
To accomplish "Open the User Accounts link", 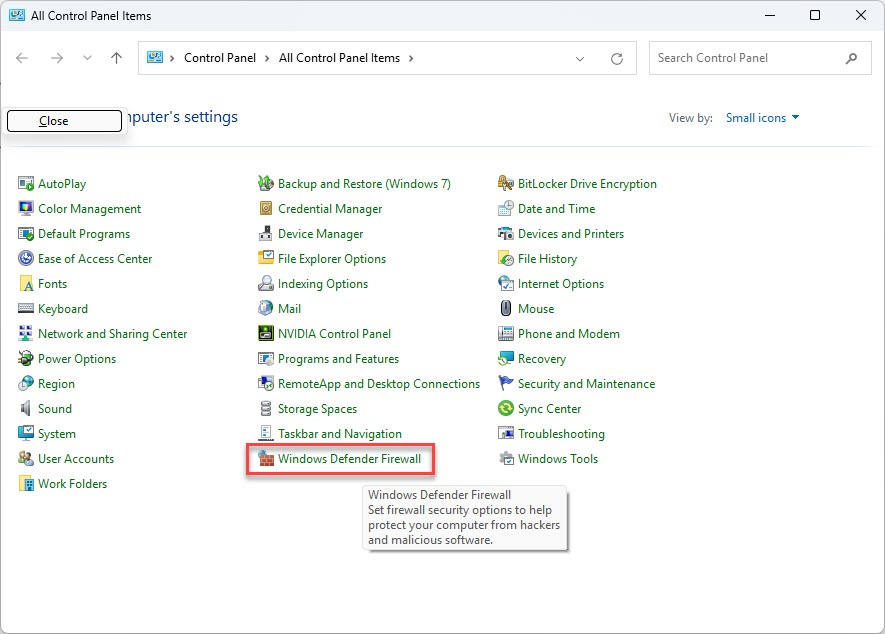I will pyautogui.click(x=76, y=459).
